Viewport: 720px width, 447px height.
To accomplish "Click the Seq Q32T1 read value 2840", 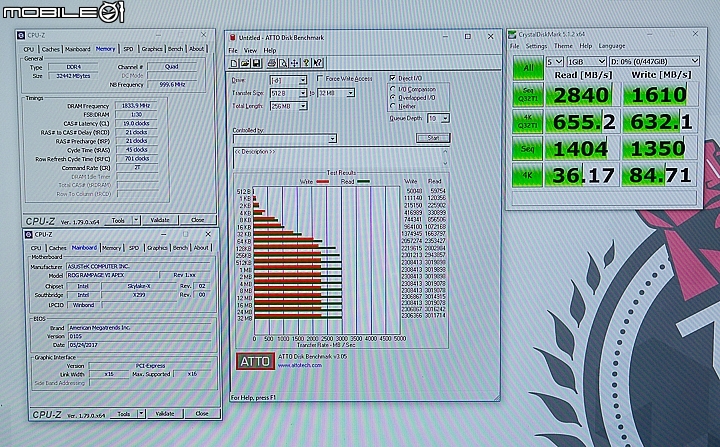I will click(581, 95).
